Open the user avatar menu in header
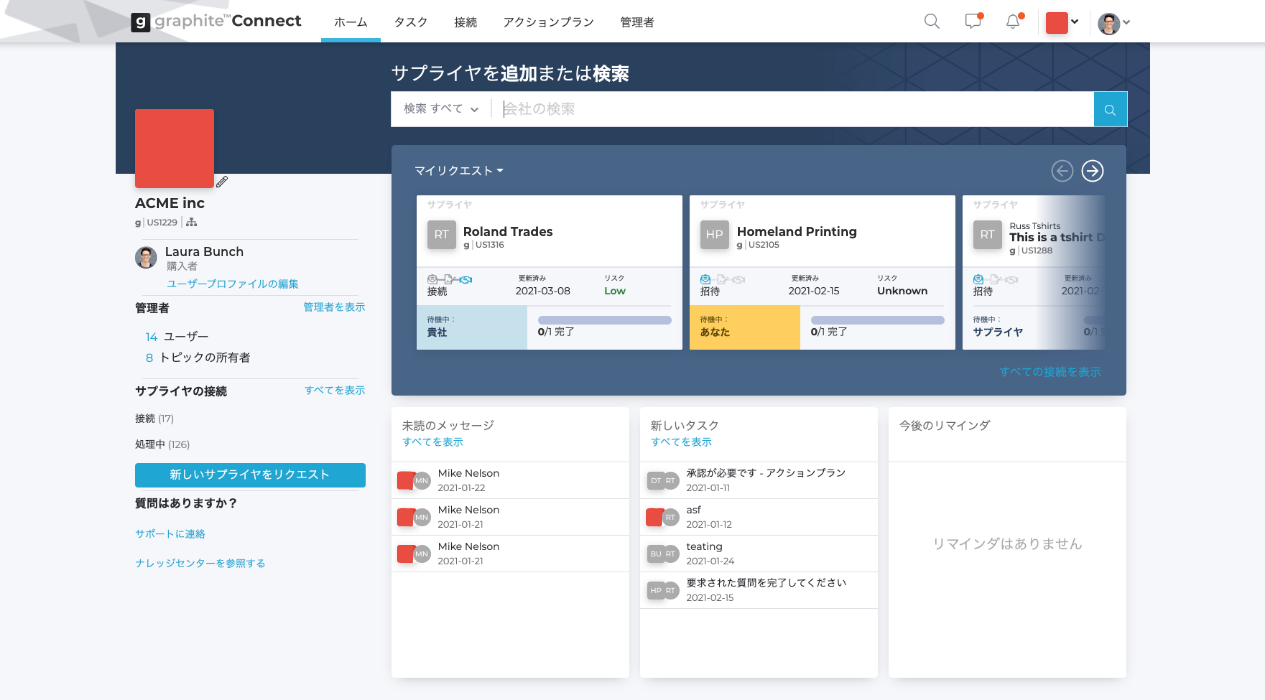Image resolution: width=1265 pixels, height=700 pixels. [x=1114, y=22]
